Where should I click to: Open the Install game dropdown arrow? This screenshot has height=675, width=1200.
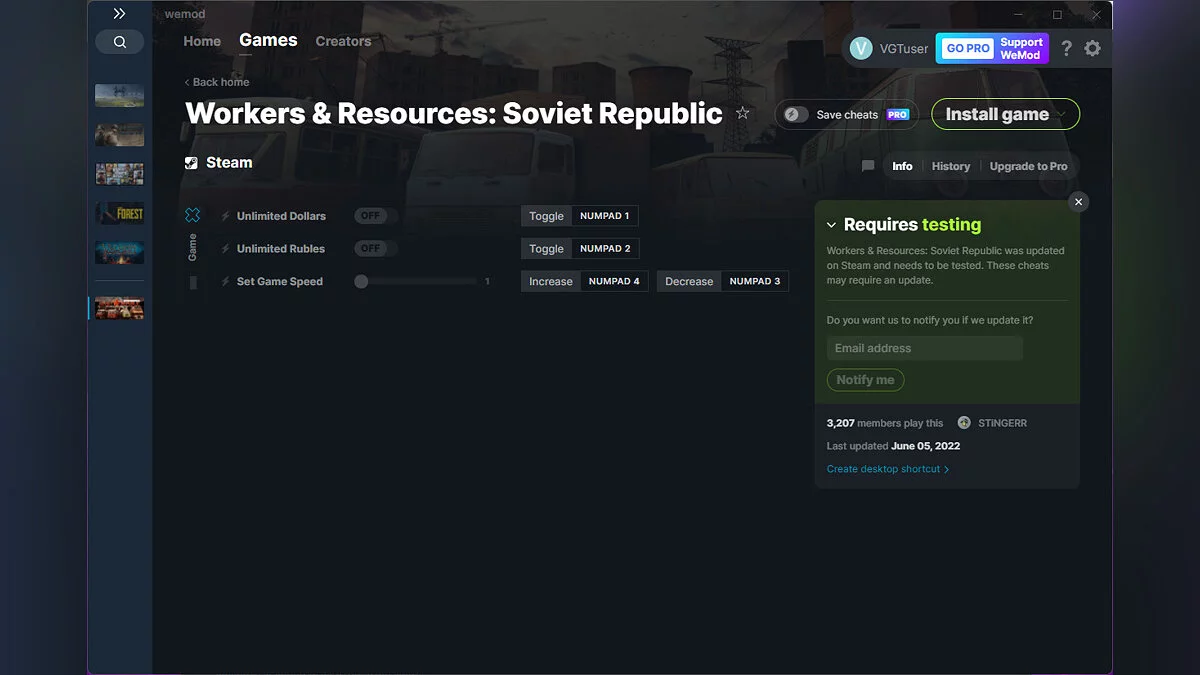(1062, 113)
